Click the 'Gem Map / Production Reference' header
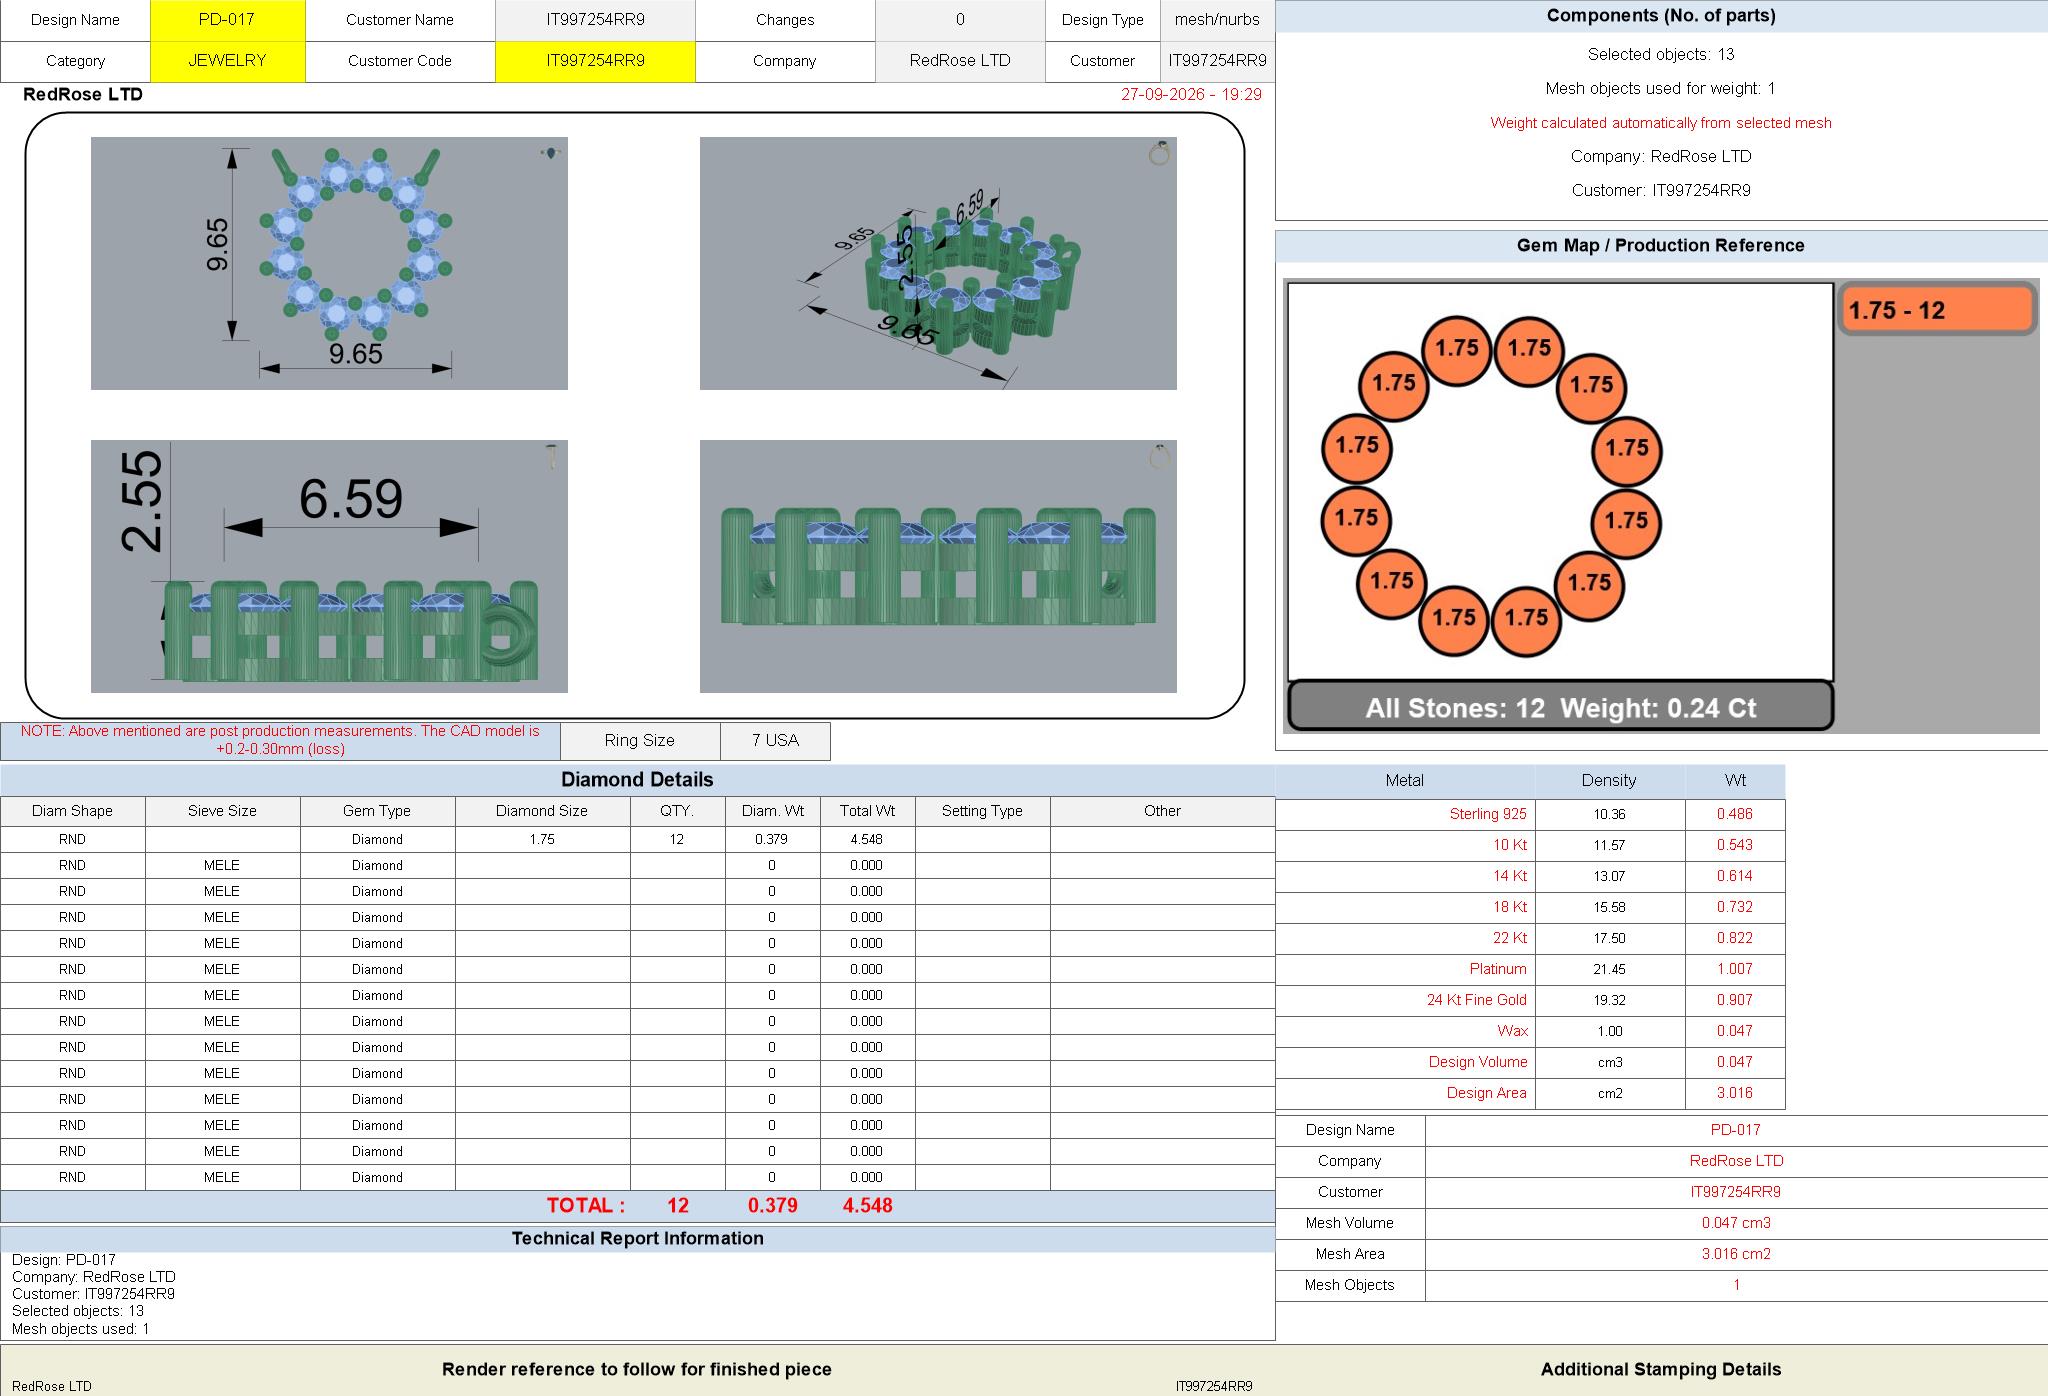The image size is (2048, 1396). pos(1661,246)
